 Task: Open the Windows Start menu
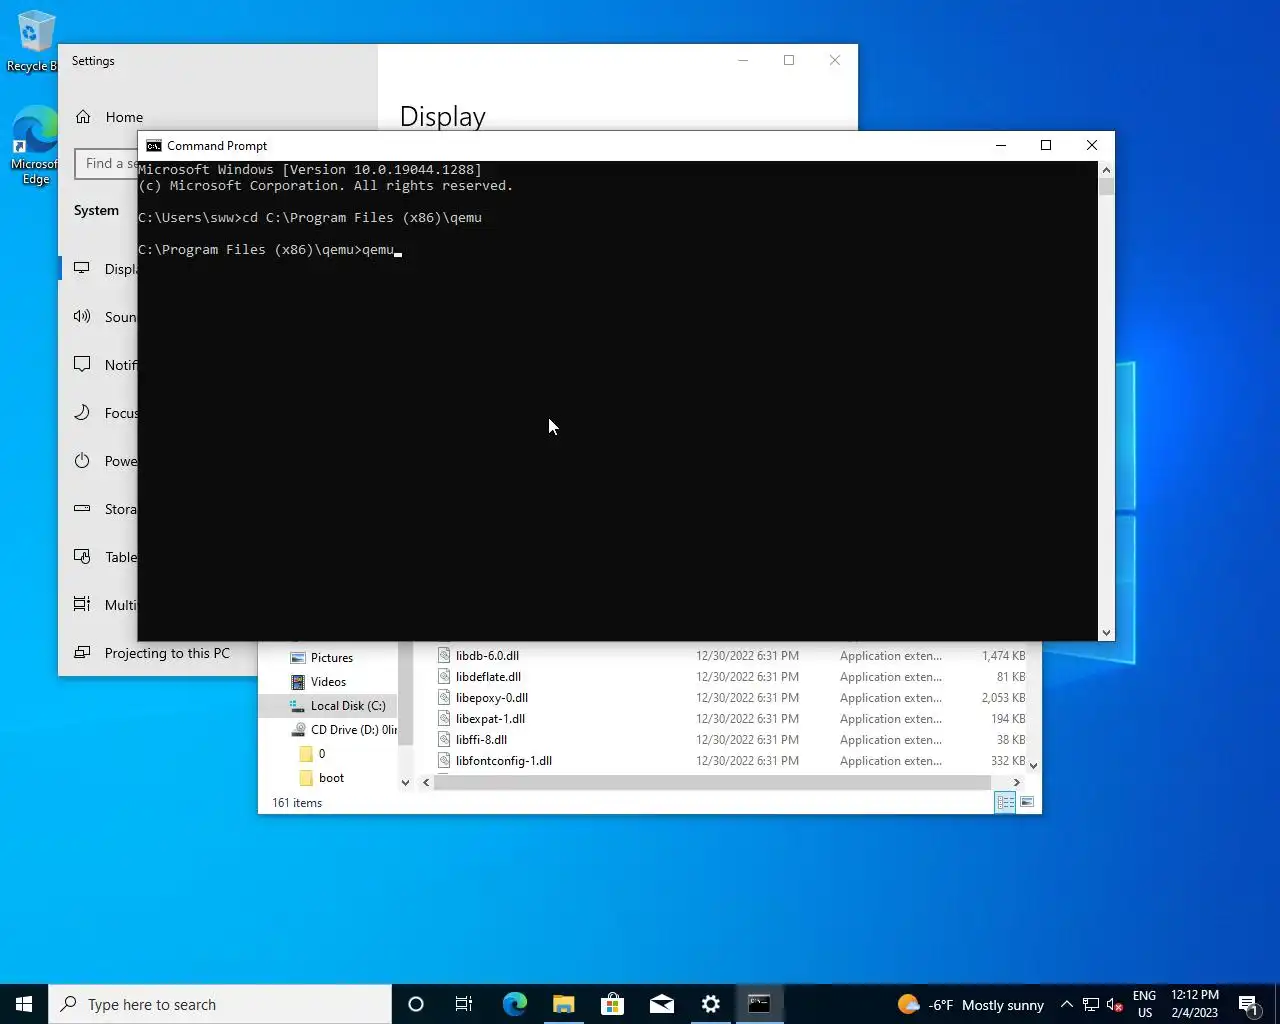click(x=24, y=1004)
